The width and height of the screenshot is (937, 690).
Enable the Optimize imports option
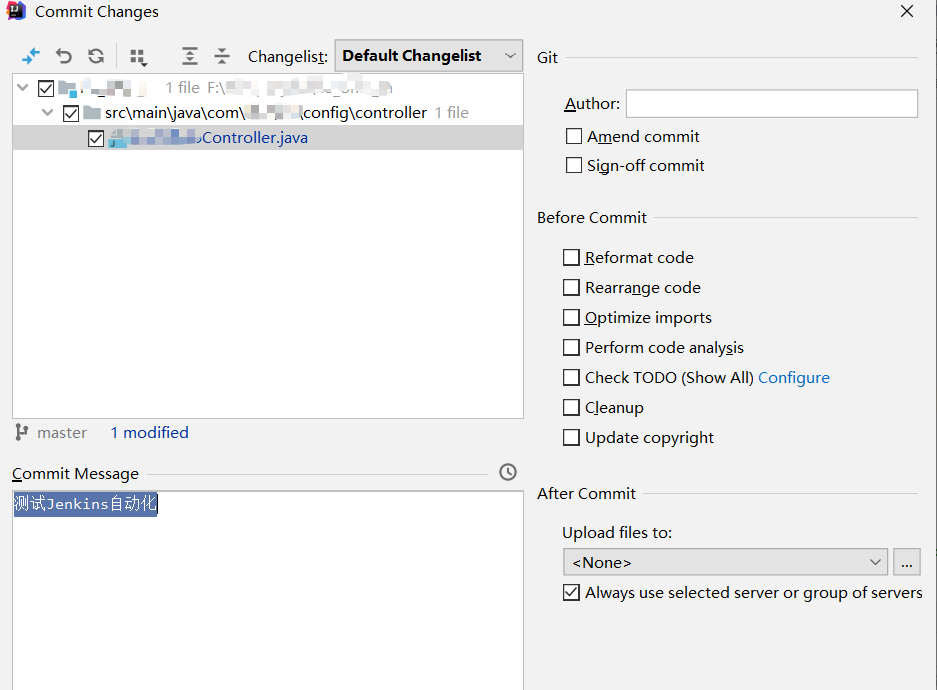pyautogui.click(x=571, y=318)
